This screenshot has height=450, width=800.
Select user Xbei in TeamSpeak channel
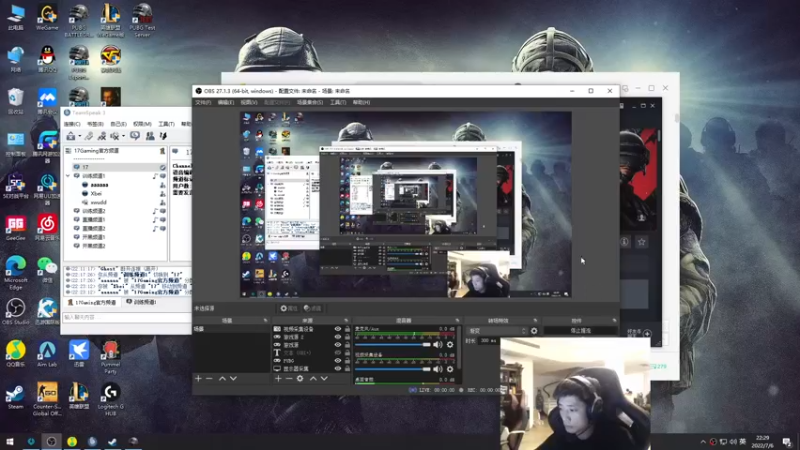point(96,194)
